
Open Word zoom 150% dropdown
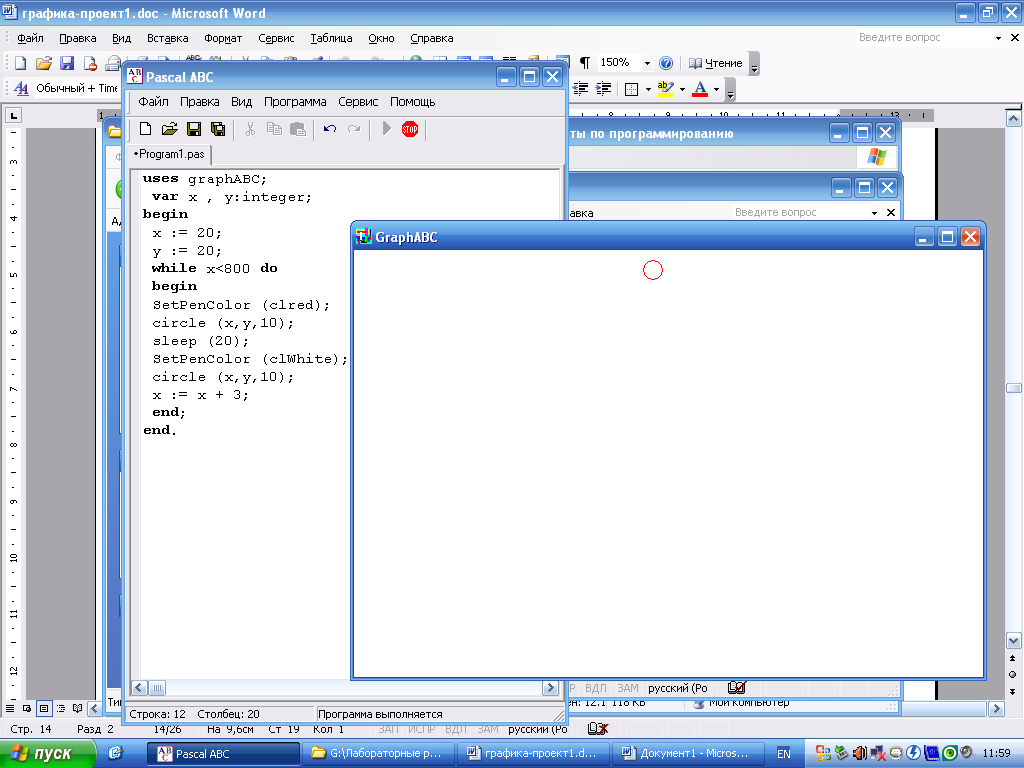coord(647,63)
